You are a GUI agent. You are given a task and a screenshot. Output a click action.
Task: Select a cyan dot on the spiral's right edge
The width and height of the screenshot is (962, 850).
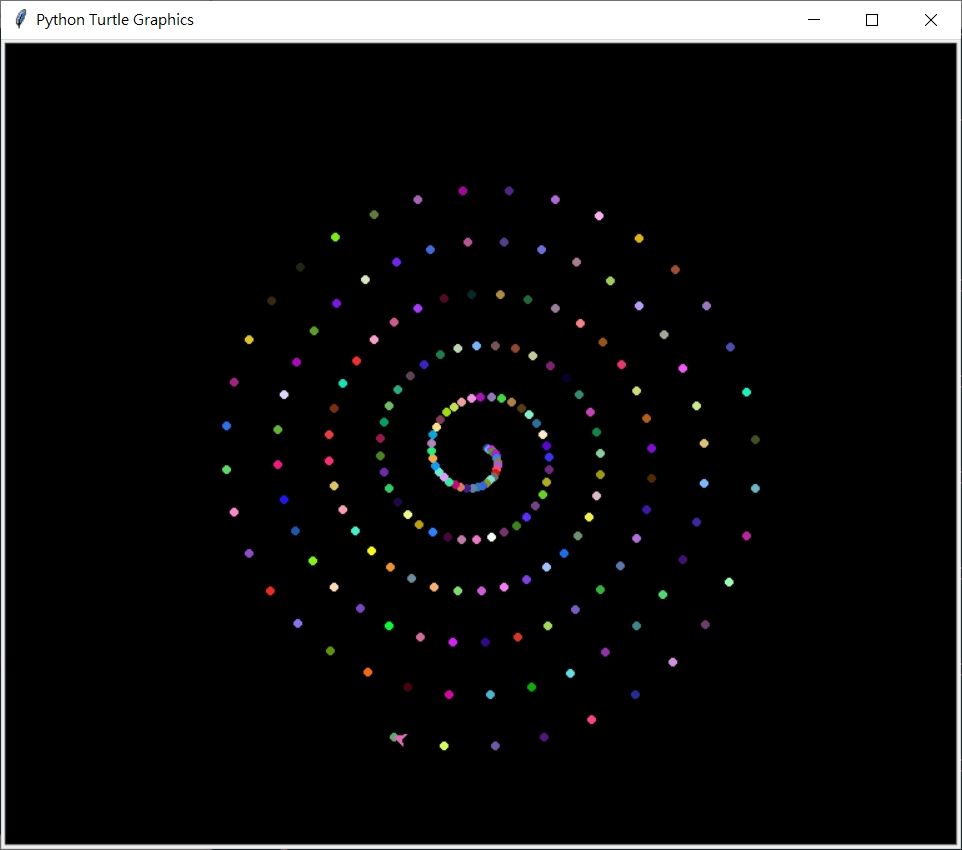coord(746,393)
